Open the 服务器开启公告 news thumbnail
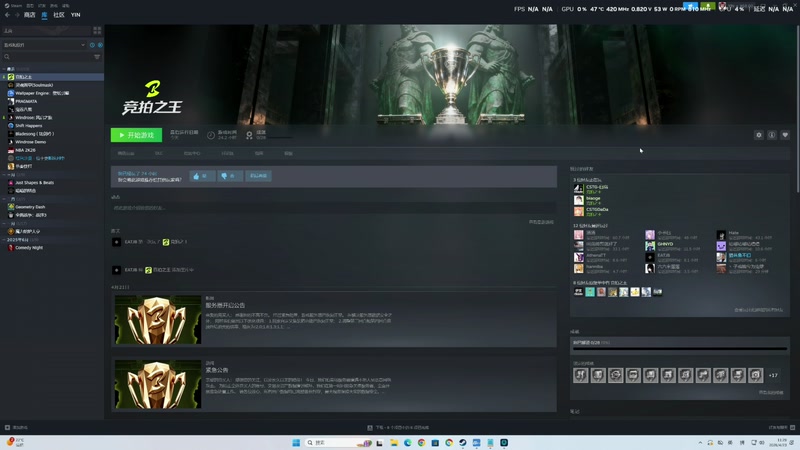This screenshot has height=450, width=800. tap(158, 320)
